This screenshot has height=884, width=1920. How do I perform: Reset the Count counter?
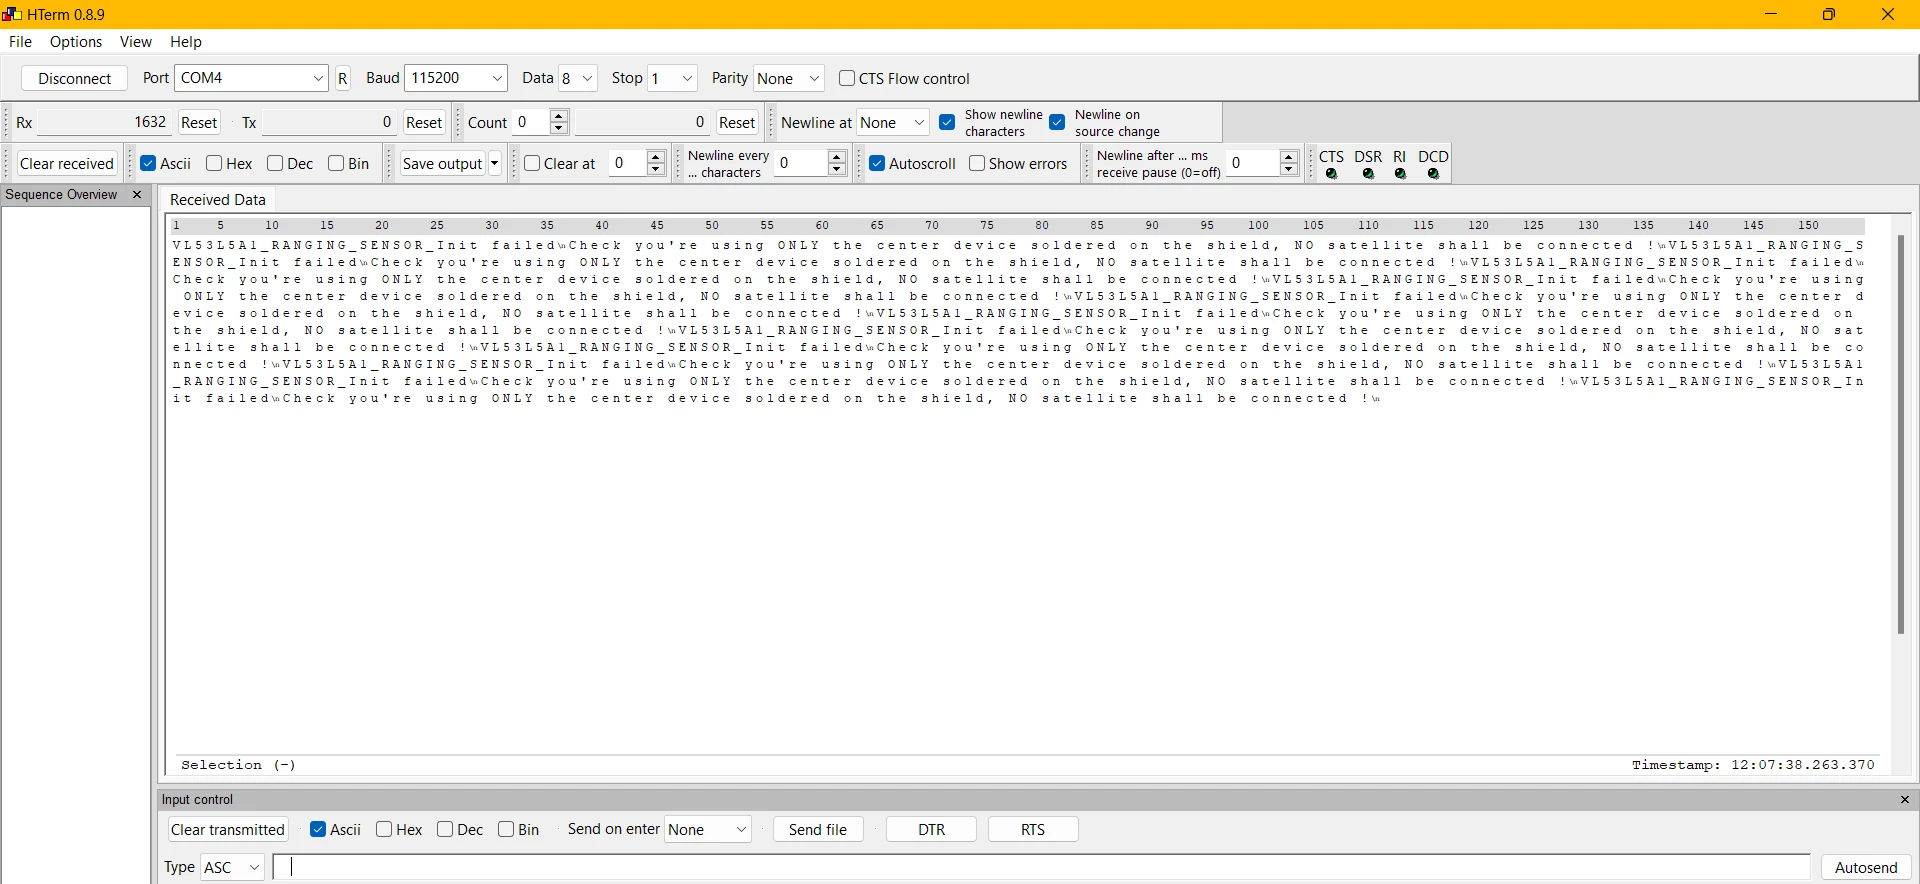[737, 122]
